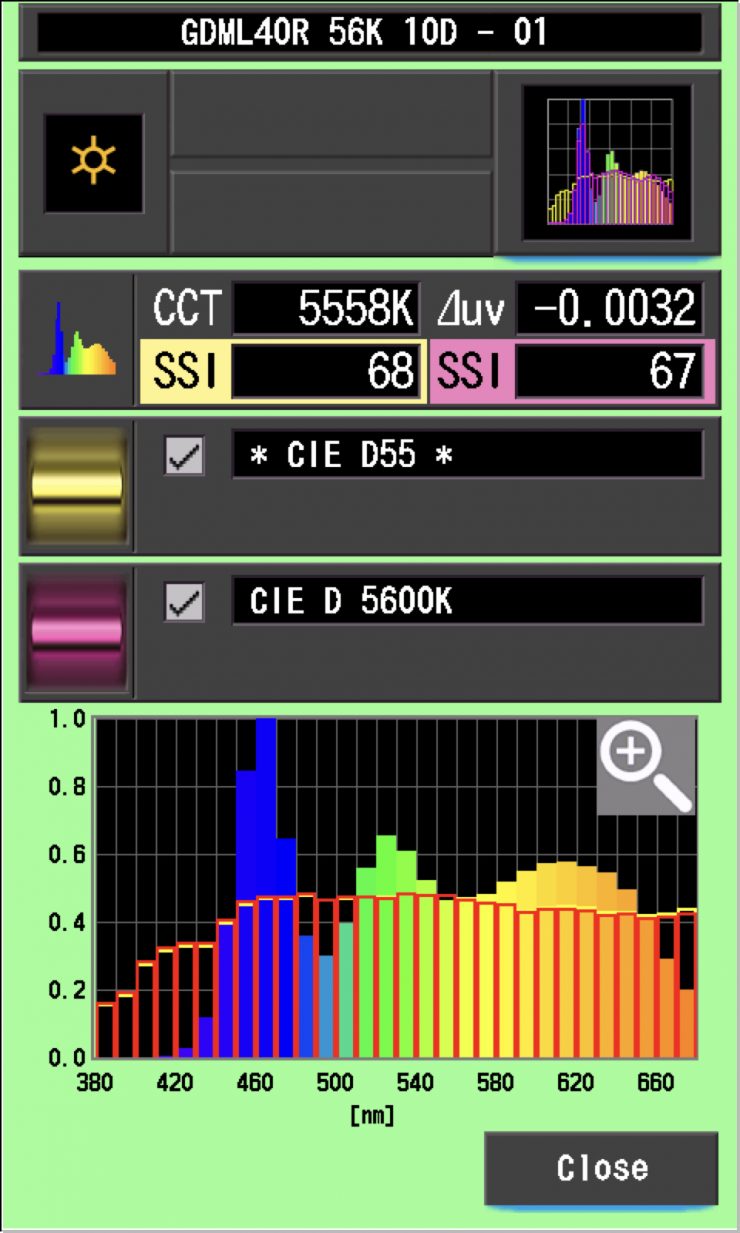Select the Δuv value -0.0032

(x=609, y=309)
